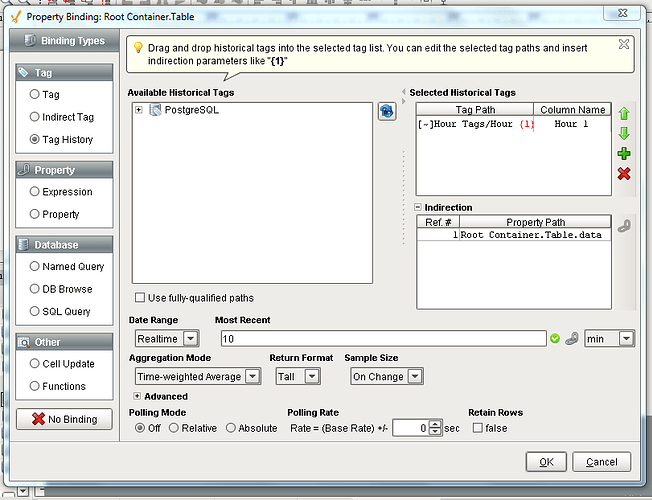Click the Polling Rate number field
The width and height of the screenshot is (652, 500).
[411, 428]
